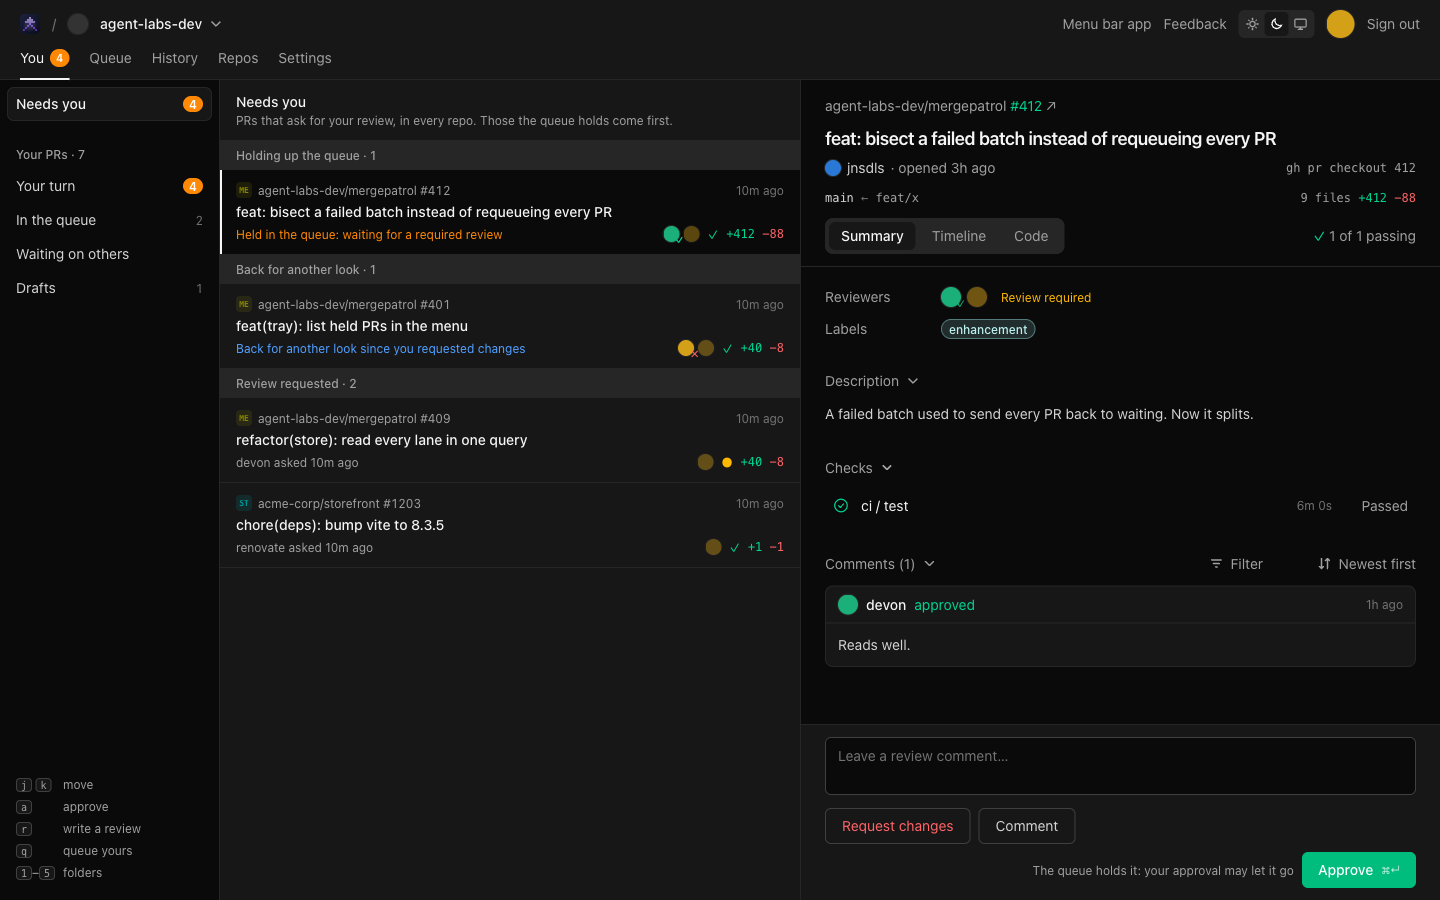Click the ci / test passed check icon
Image resolution: width=1440 pixels, height=900 pixels.
tap(841, 506)
